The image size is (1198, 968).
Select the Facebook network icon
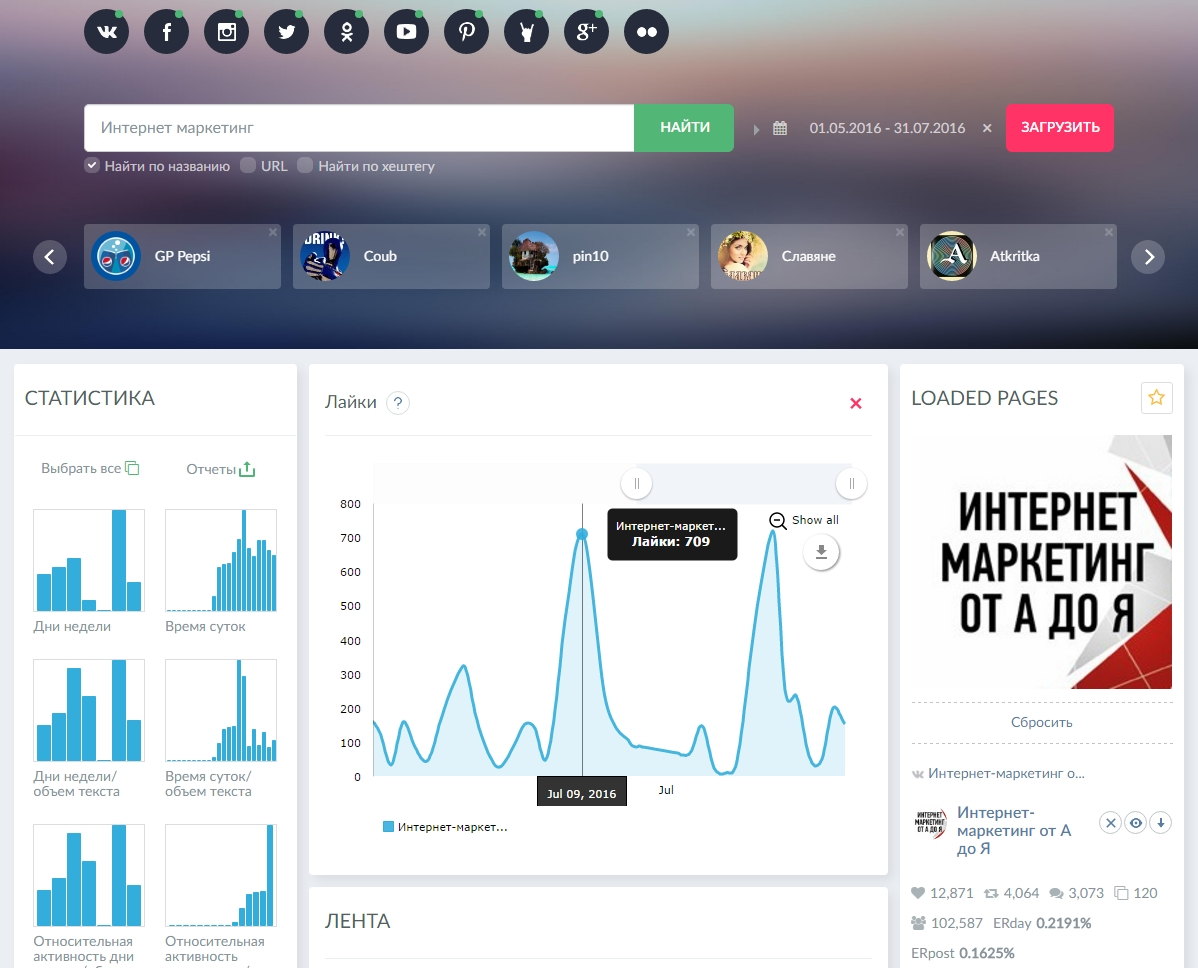point(167,32)
